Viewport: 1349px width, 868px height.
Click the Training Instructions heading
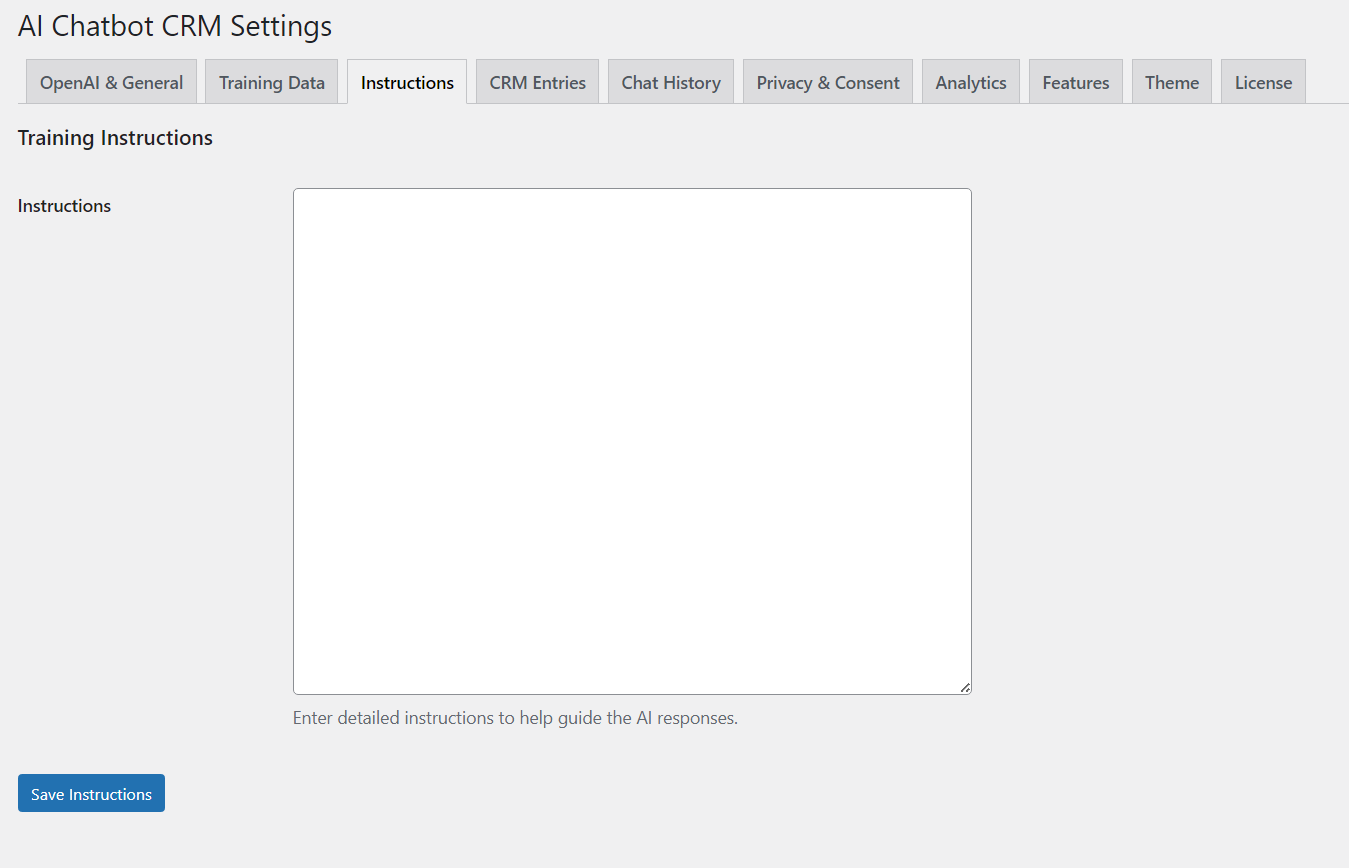(x=115, y=138)
